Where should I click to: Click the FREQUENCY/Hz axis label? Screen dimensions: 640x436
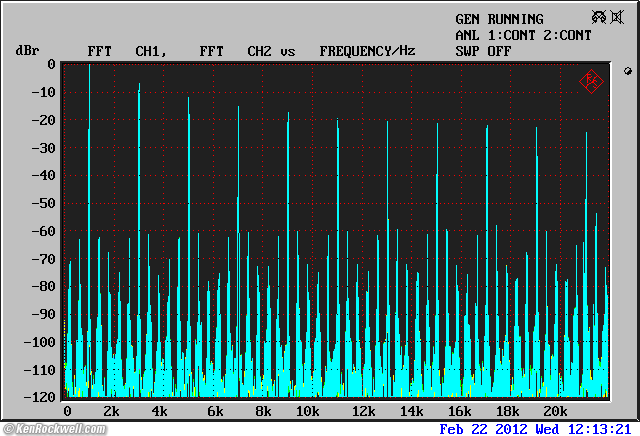[367, 50]
